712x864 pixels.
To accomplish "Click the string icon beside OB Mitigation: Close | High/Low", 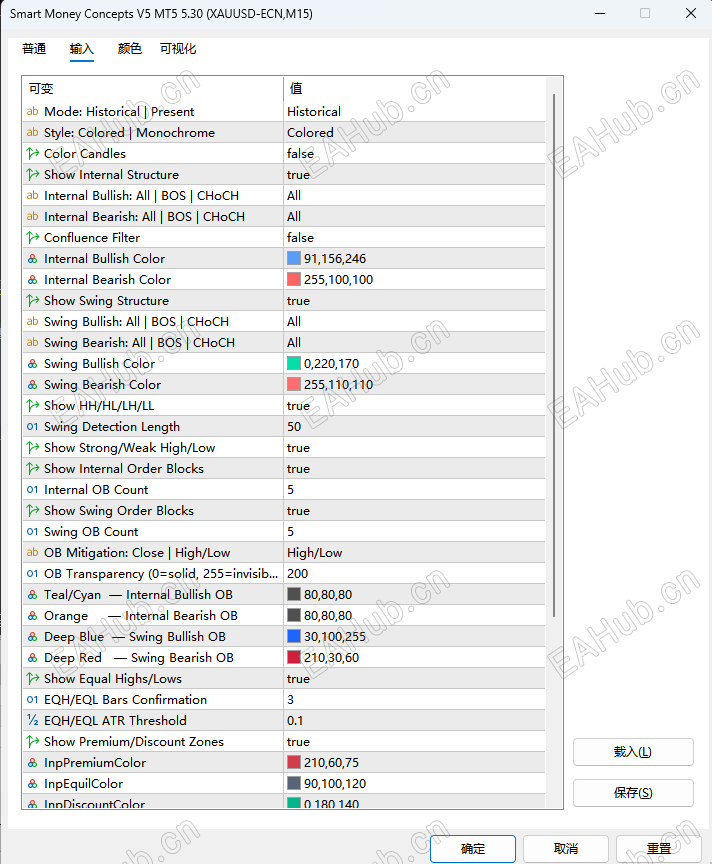I will (33, 553).
